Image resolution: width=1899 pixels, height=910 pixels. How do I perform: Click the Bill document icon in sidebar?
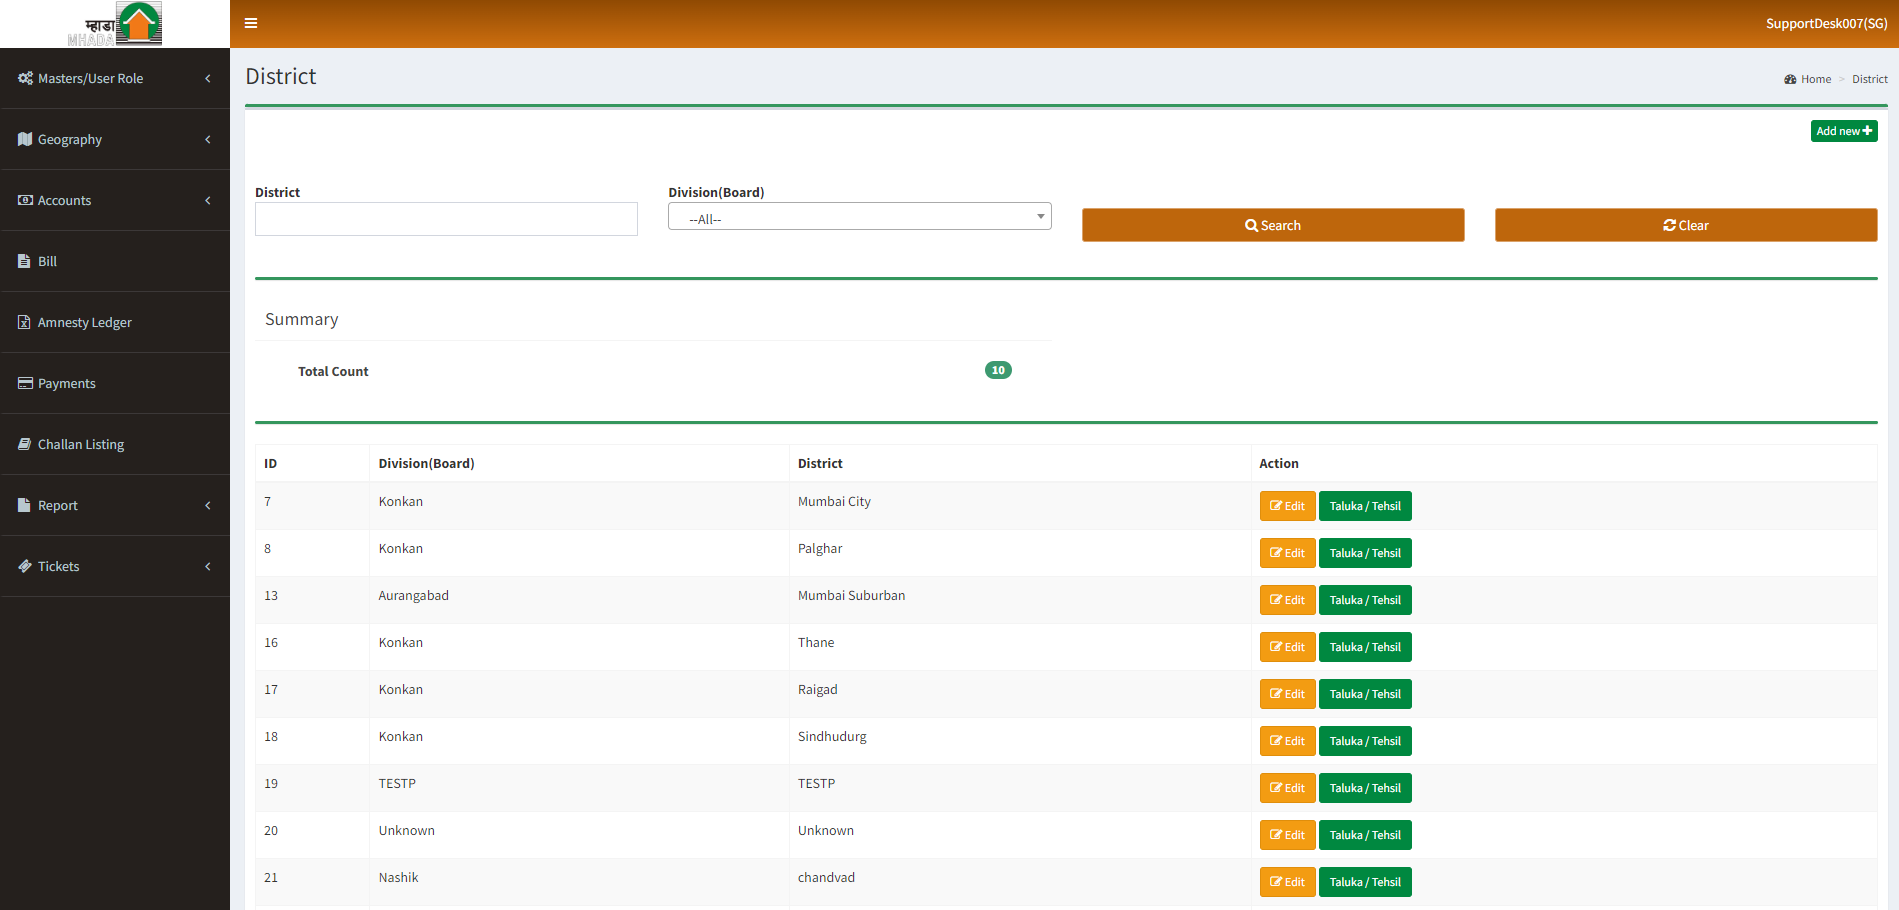(x=25, y=261)
